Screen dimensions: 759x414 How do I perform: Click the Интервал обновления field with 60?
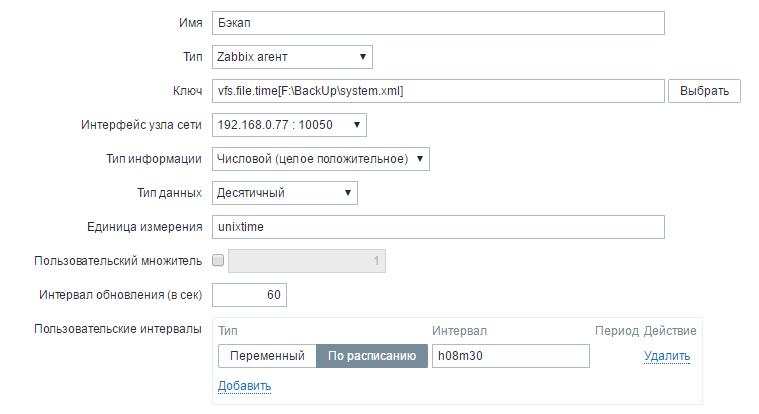pos(250,295)
